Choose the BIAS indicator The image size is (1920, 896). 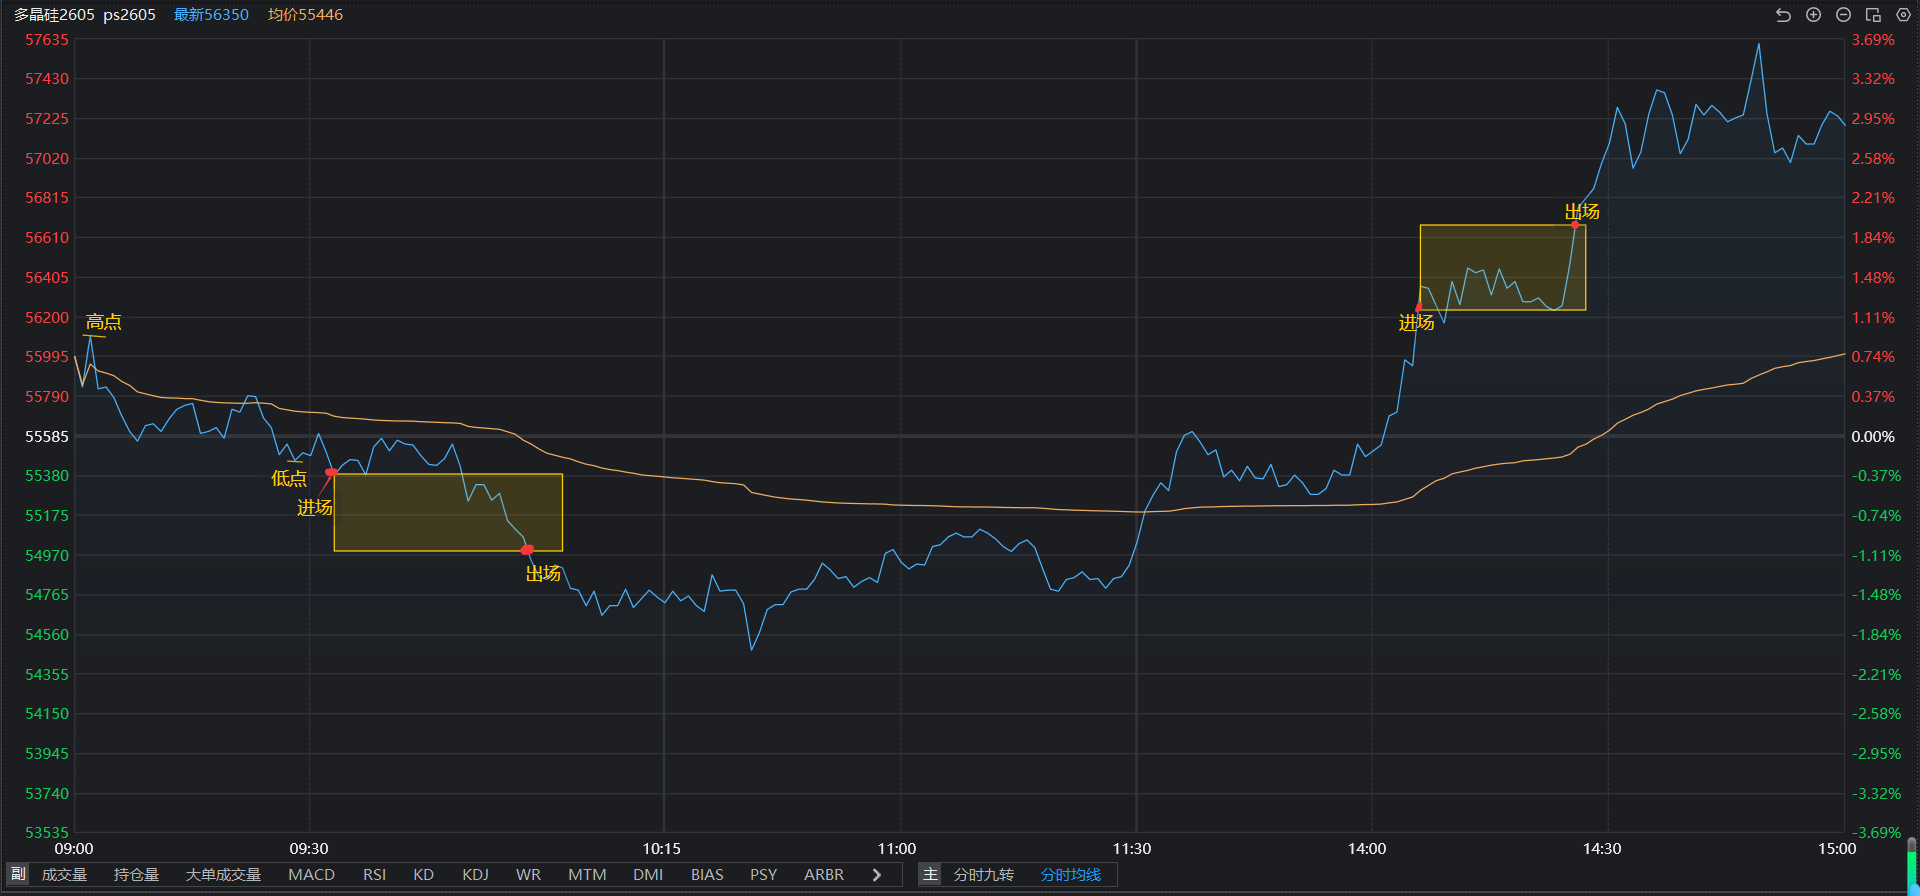tap(706, 875)
